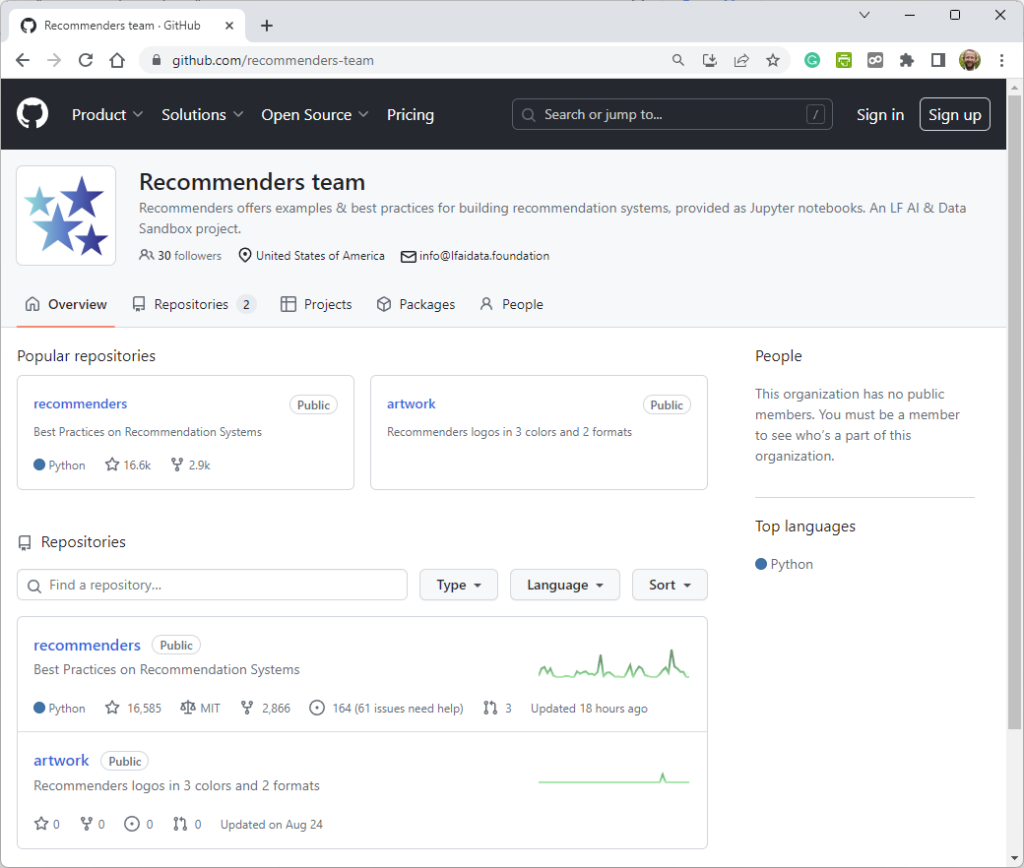Open the Extensions puzzle icon
Image resolution: width=1024 pixels, height=868 pixels.
906,60
